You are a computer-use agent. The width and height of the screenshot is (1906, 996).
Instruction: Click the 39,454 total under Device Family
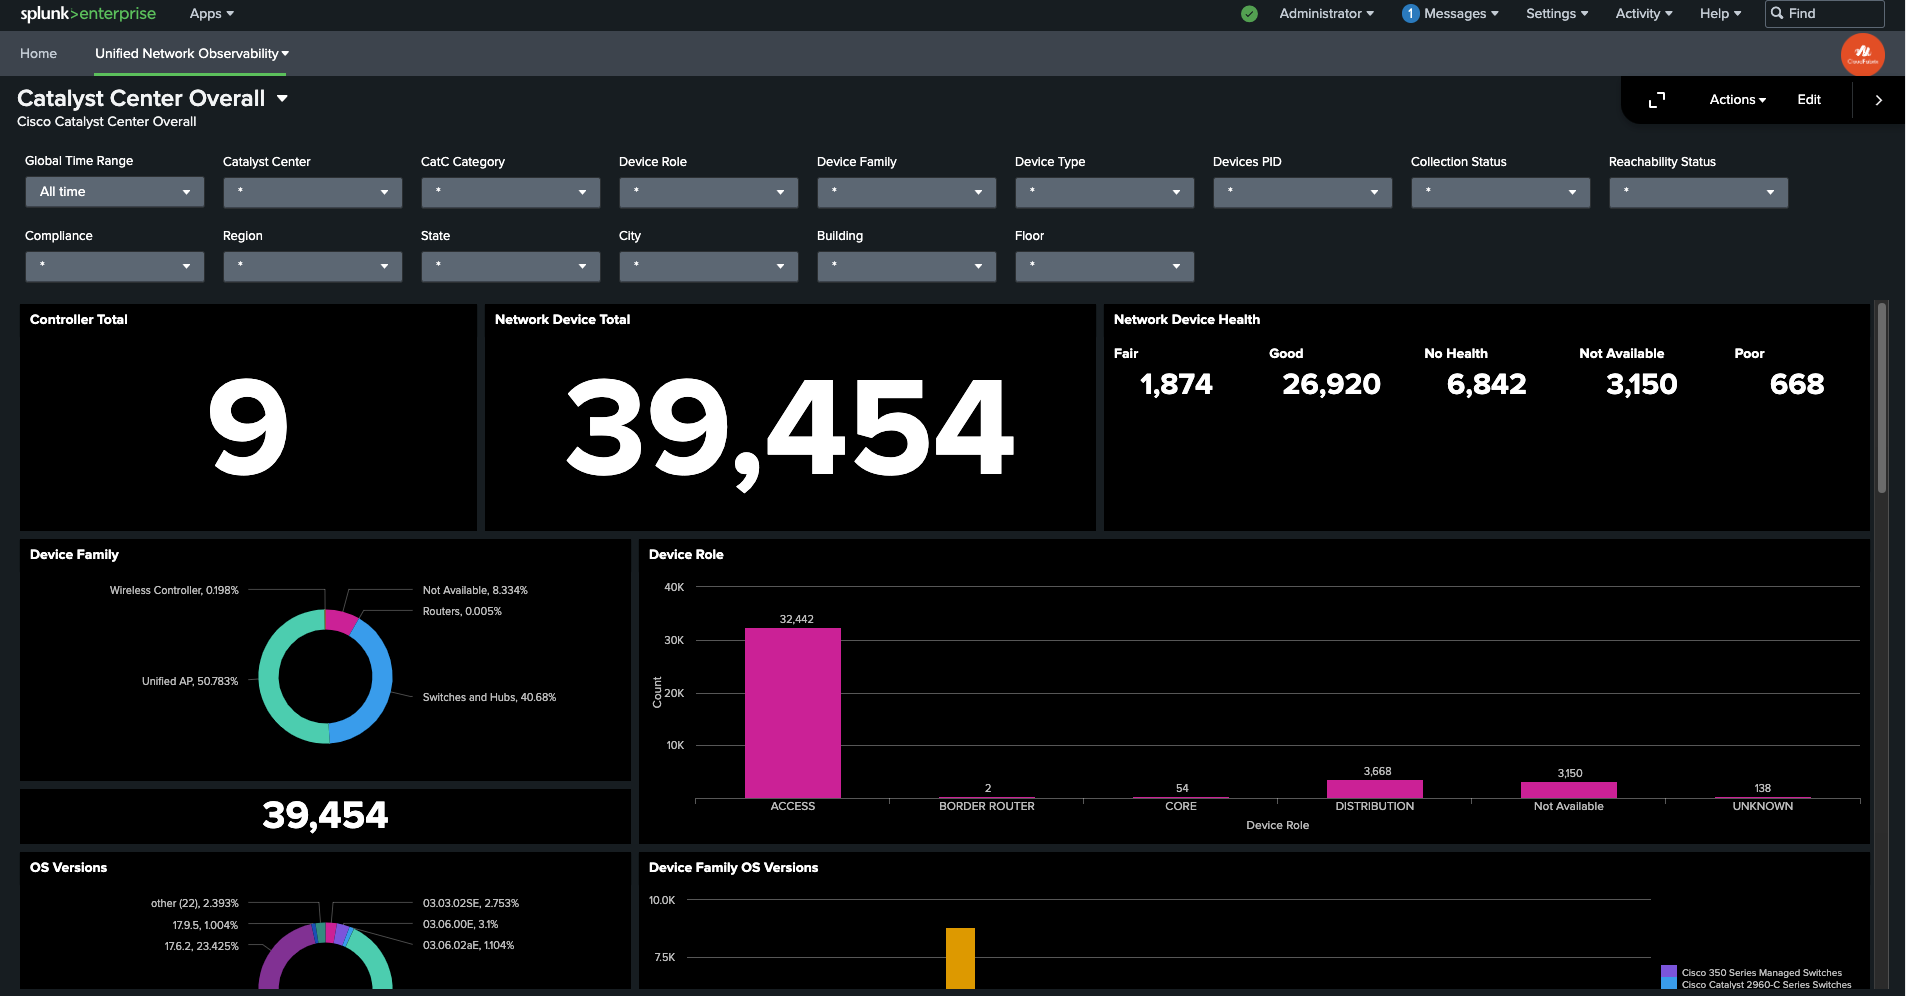click(x=325, y=816)
